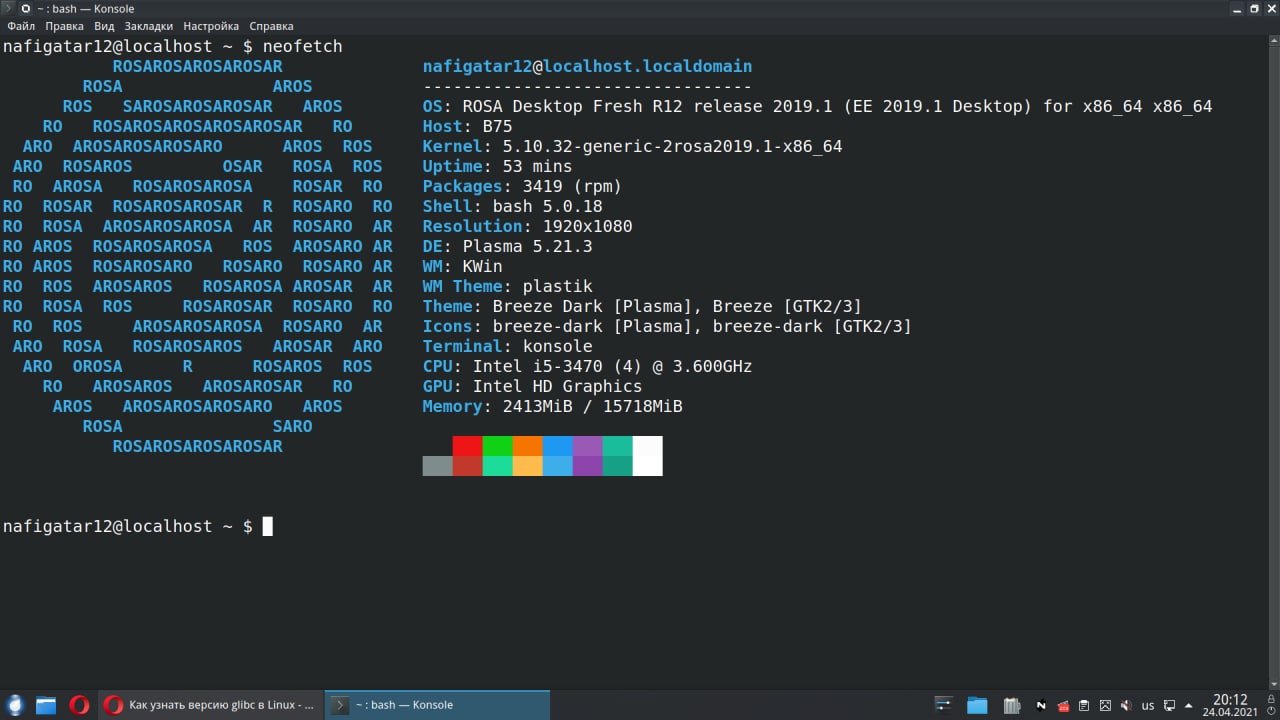The image size is (1280, 720).
Task: Minimize the Konsole window
Action: 1239,8
